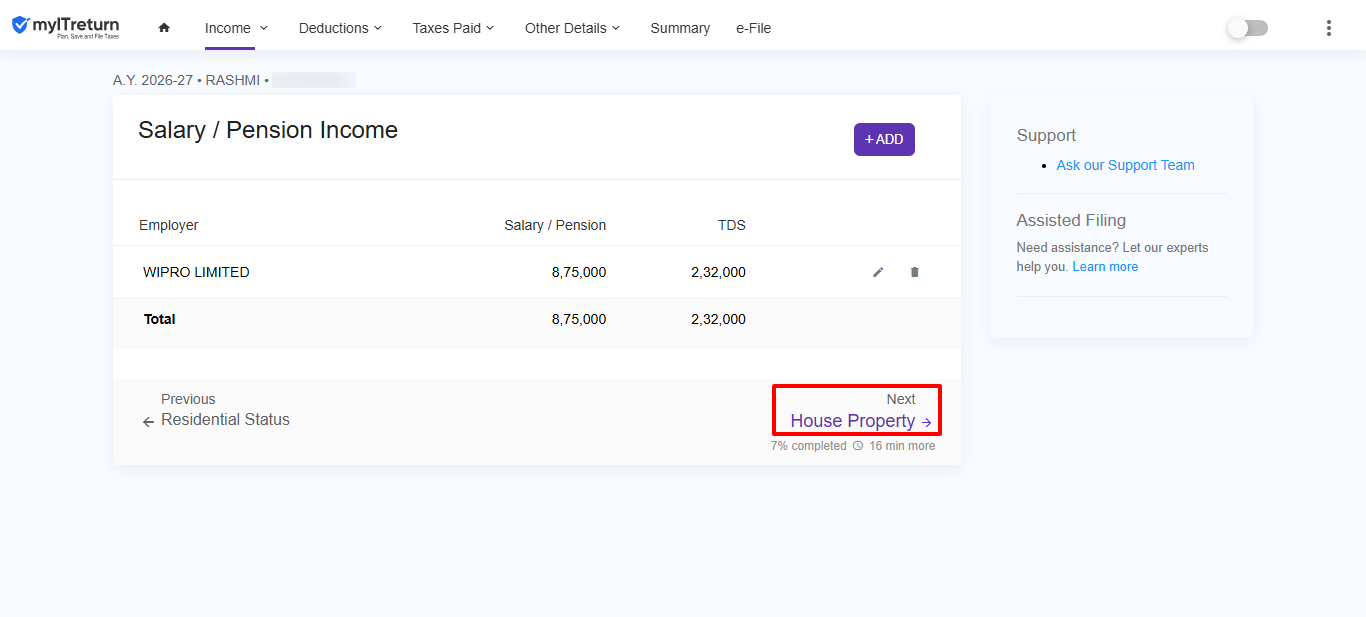The height and width of the screenshot is (617, 1366).
Task: Select the Assisted Filing heading
Action: click(1071, 220)
